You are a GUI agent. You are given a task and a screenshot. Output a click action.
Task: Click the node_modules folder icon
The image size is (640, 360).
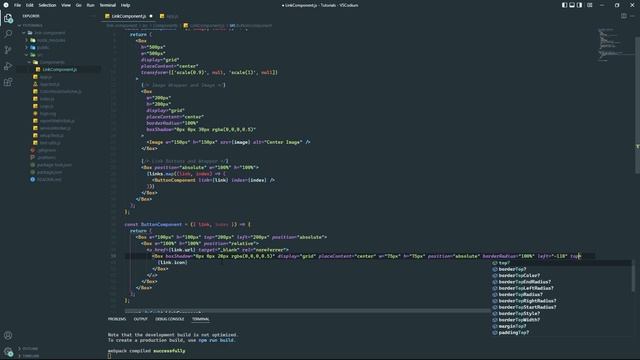33,40
